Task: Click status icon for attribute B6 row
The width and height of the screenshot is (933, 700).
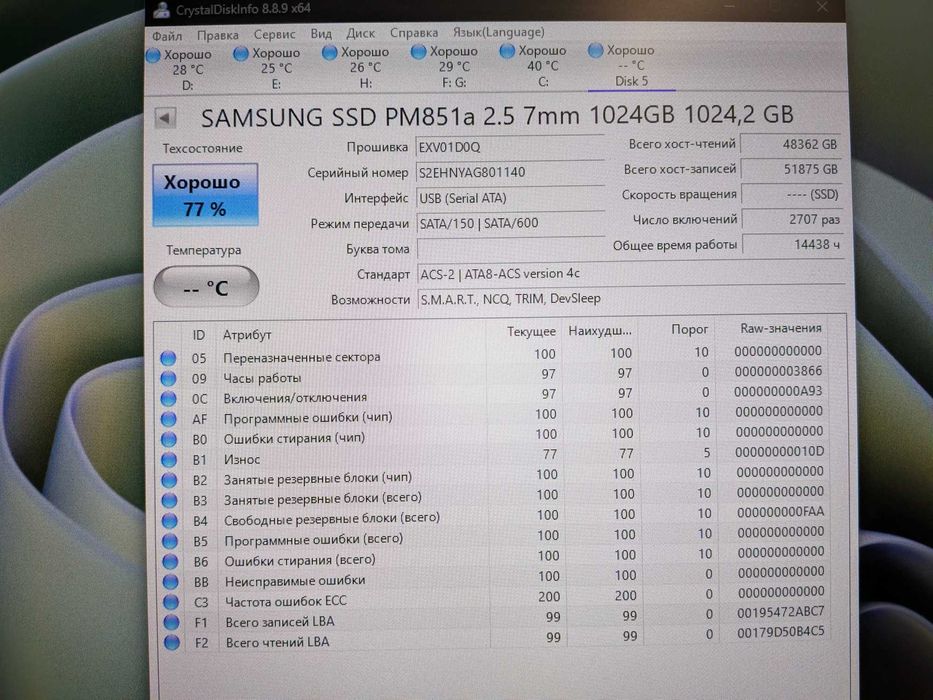Action: coord(171,561)
